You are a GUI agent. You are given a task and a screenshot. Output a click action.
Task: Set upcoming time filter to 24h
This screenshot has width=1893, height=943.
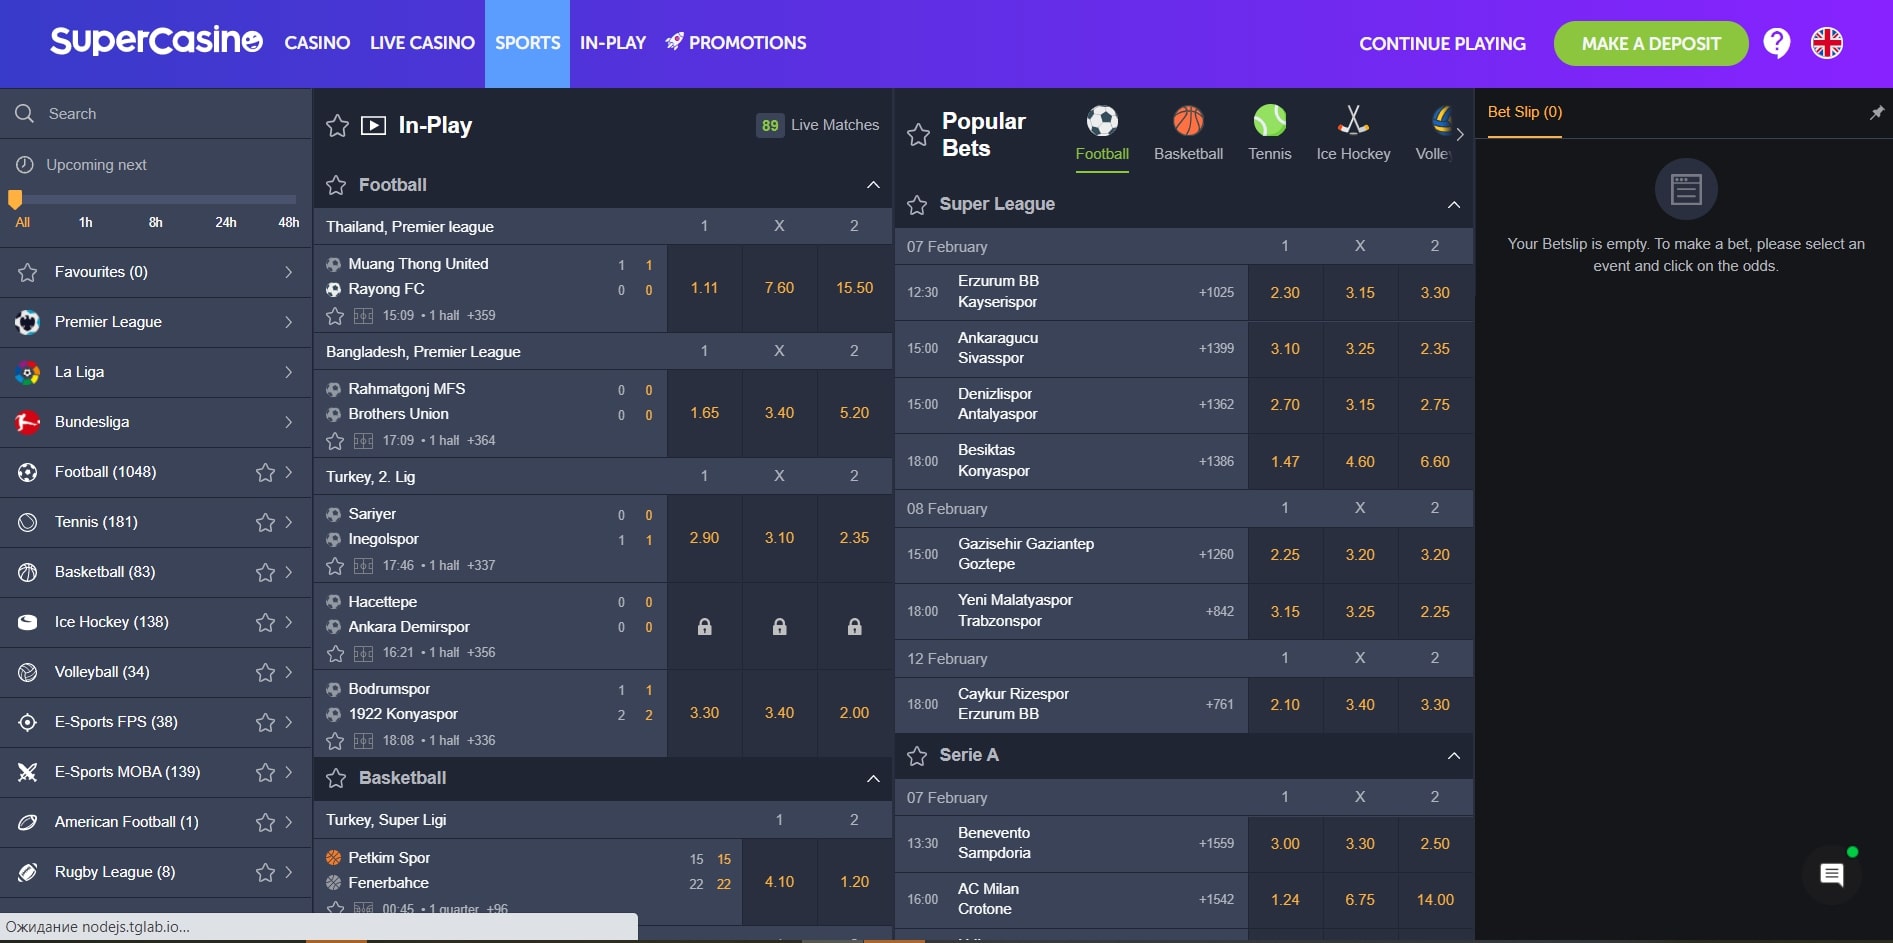point(226,222)
